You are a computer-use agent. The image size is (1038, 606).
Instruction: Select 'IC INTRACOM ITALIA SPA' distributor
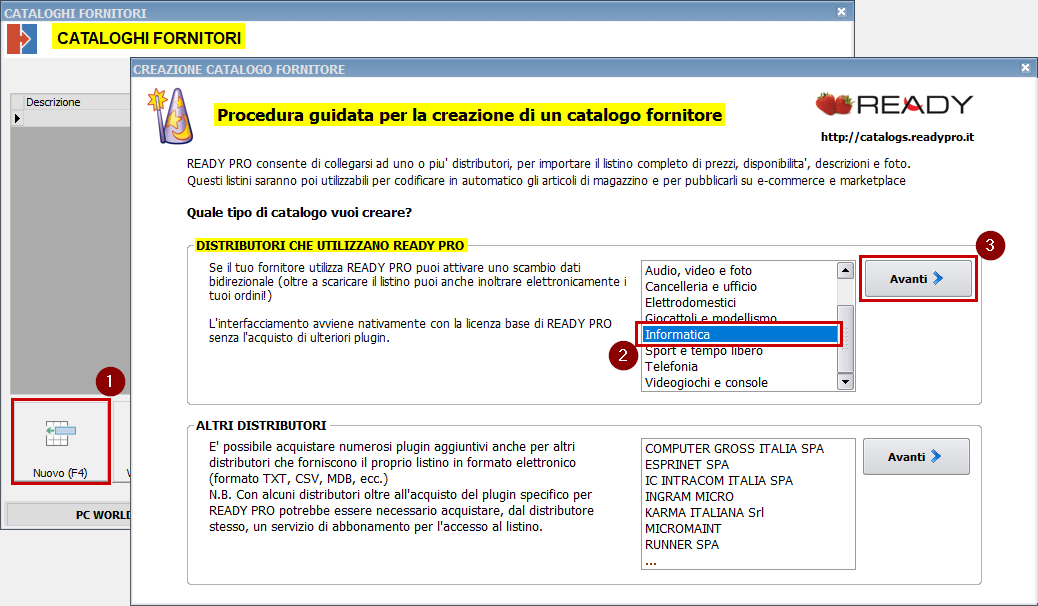coord(719,480)
